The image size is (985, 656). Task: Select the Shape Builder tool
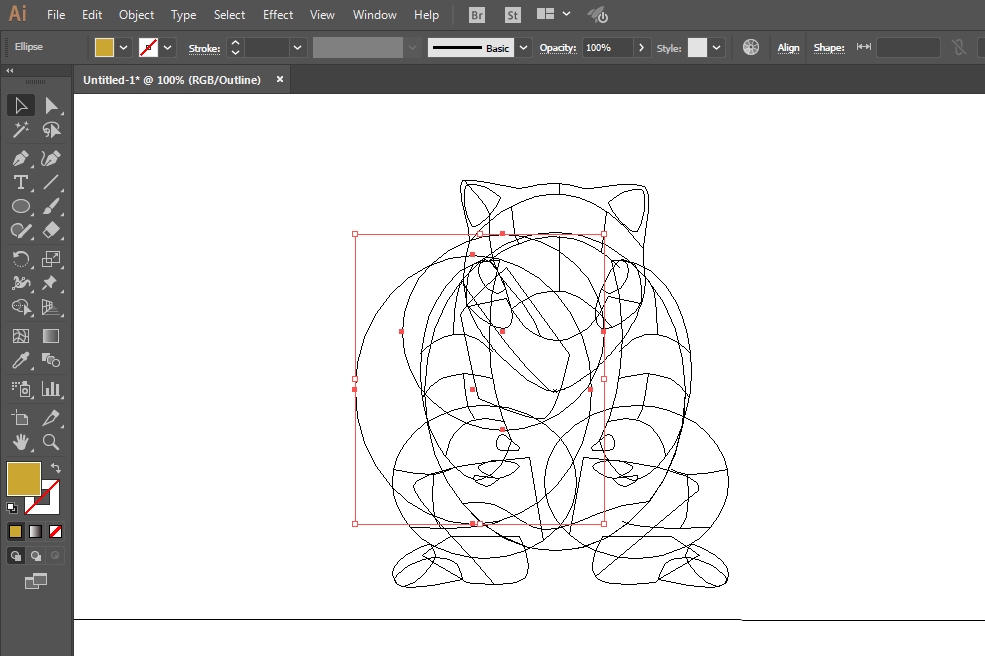[x=21, y=307]
